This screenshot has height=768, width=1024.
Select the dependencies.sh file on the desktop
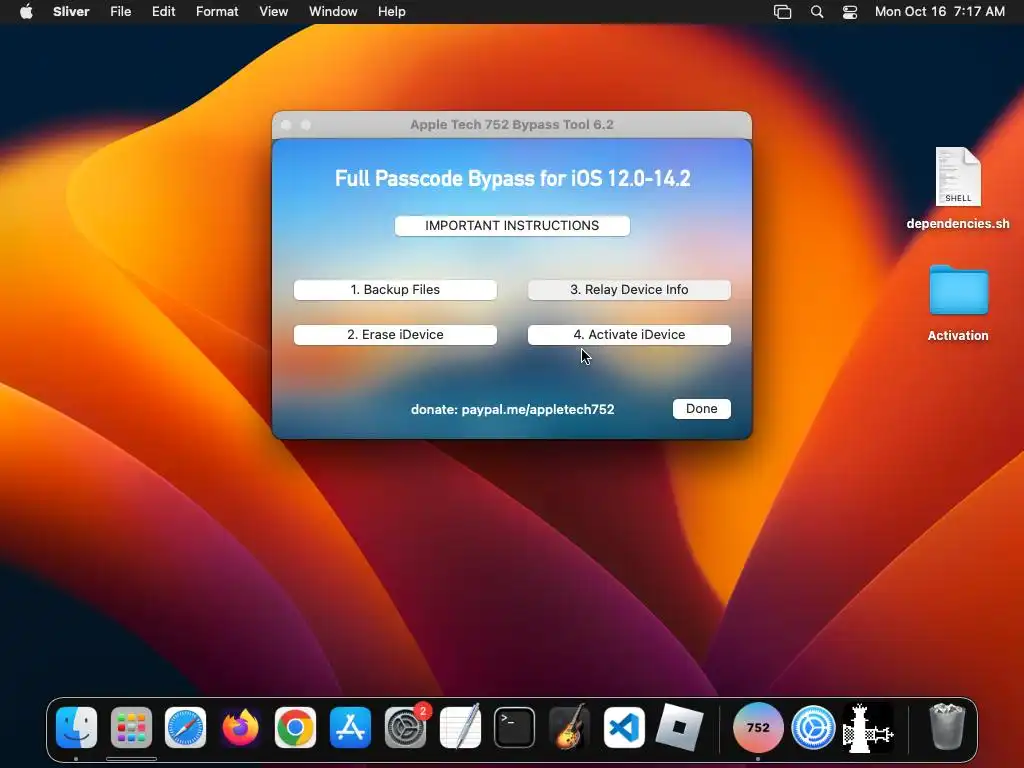[958, 188]
